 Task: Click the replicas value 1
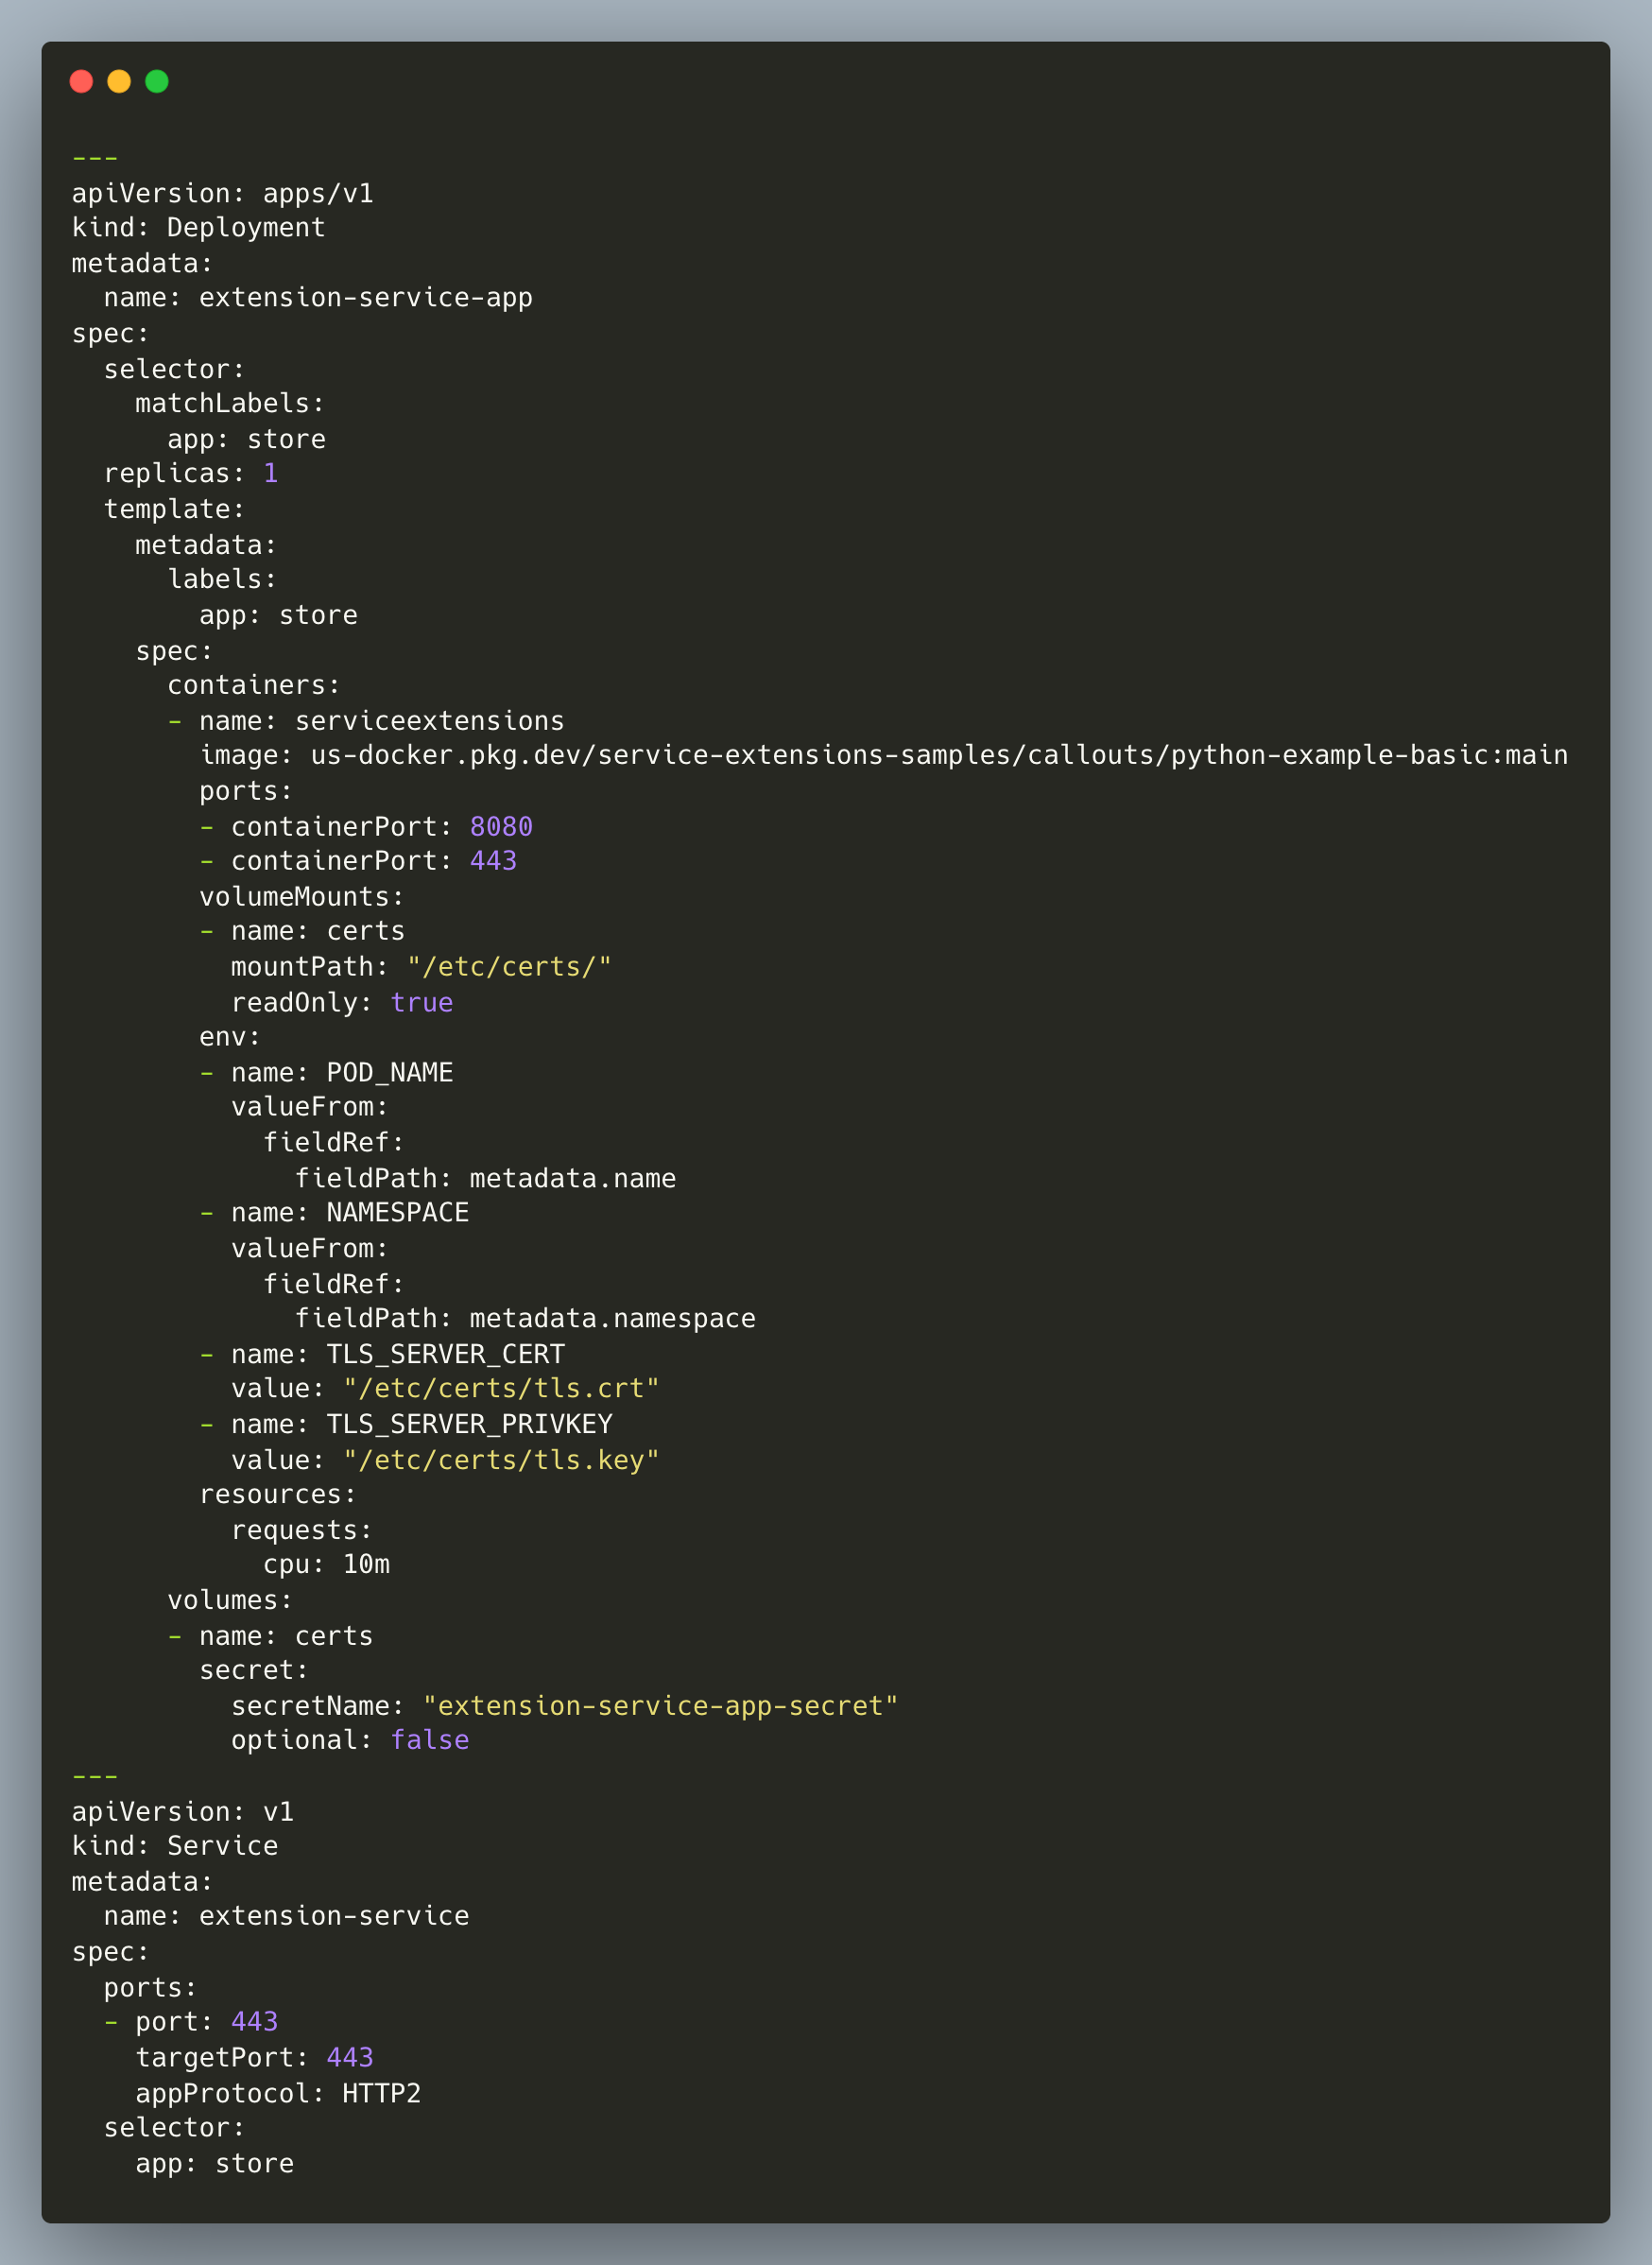[270, 473]
